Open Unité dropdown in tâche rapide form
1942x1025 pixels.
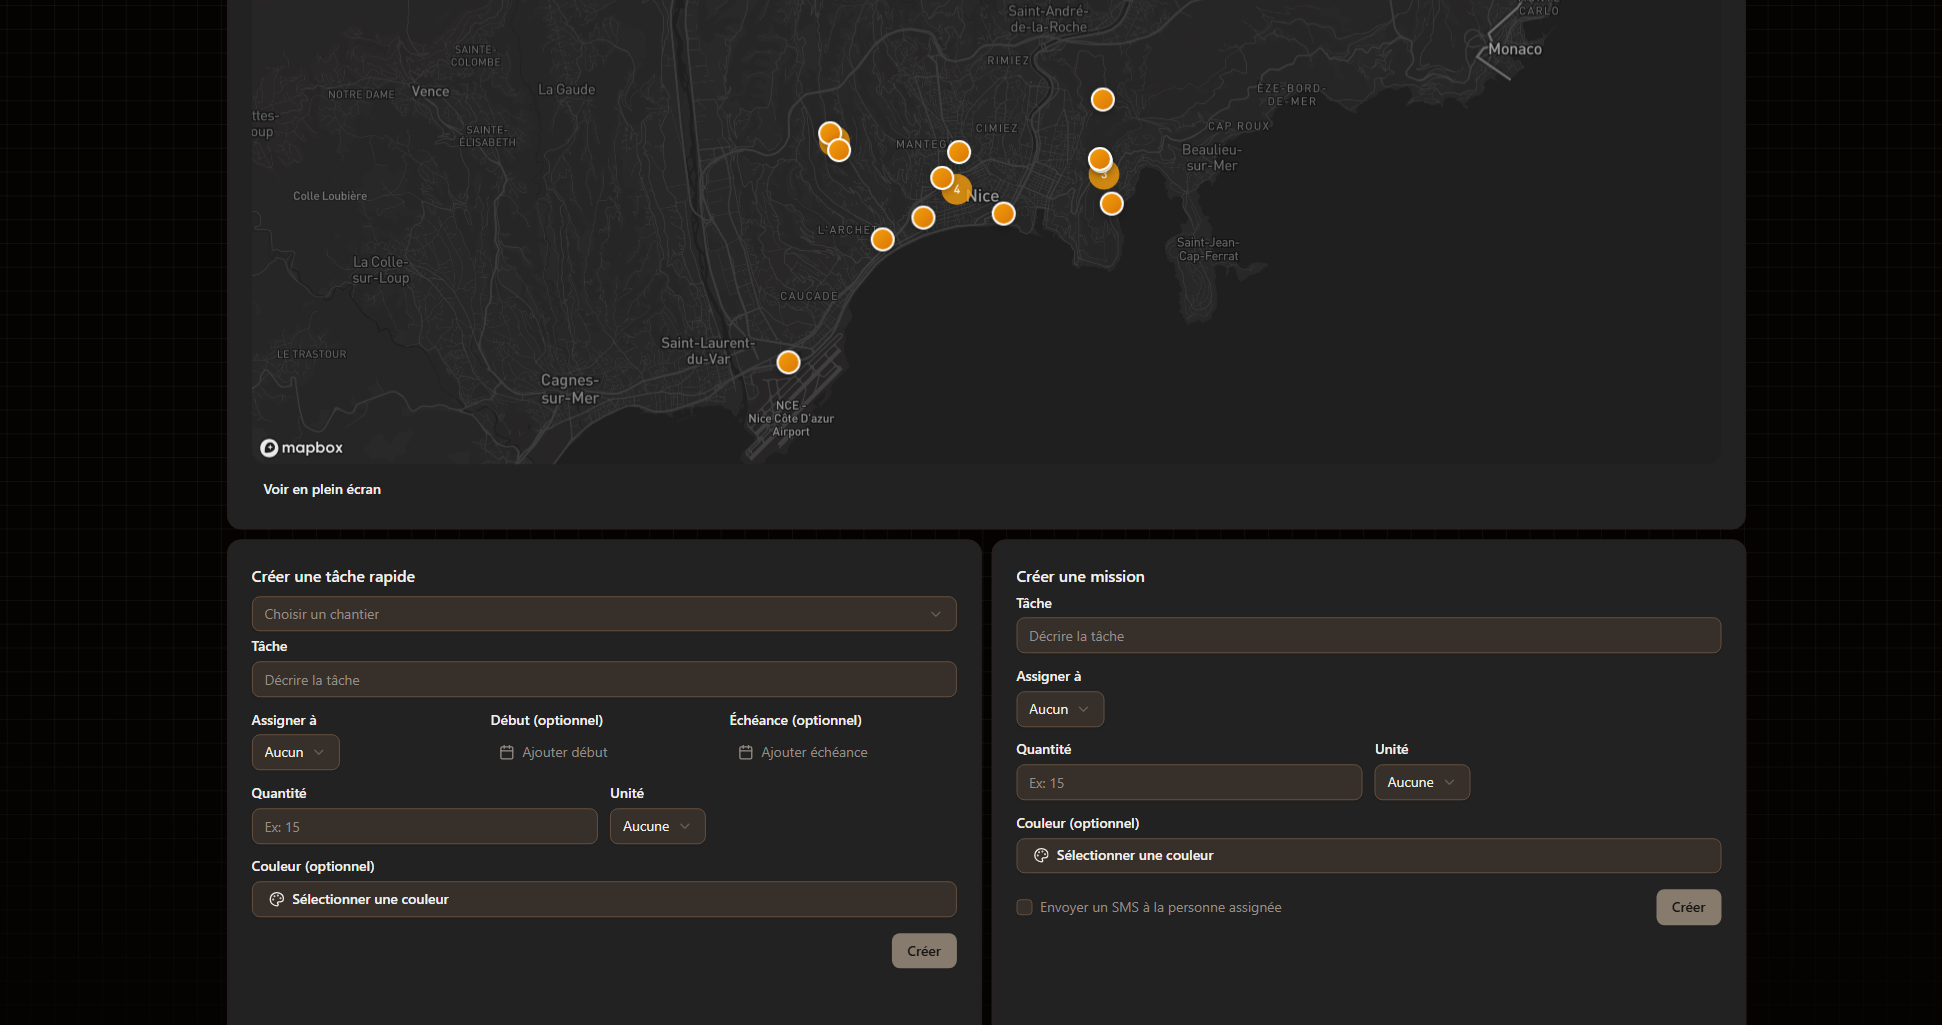pyautogui.click(x=657, y=826)
